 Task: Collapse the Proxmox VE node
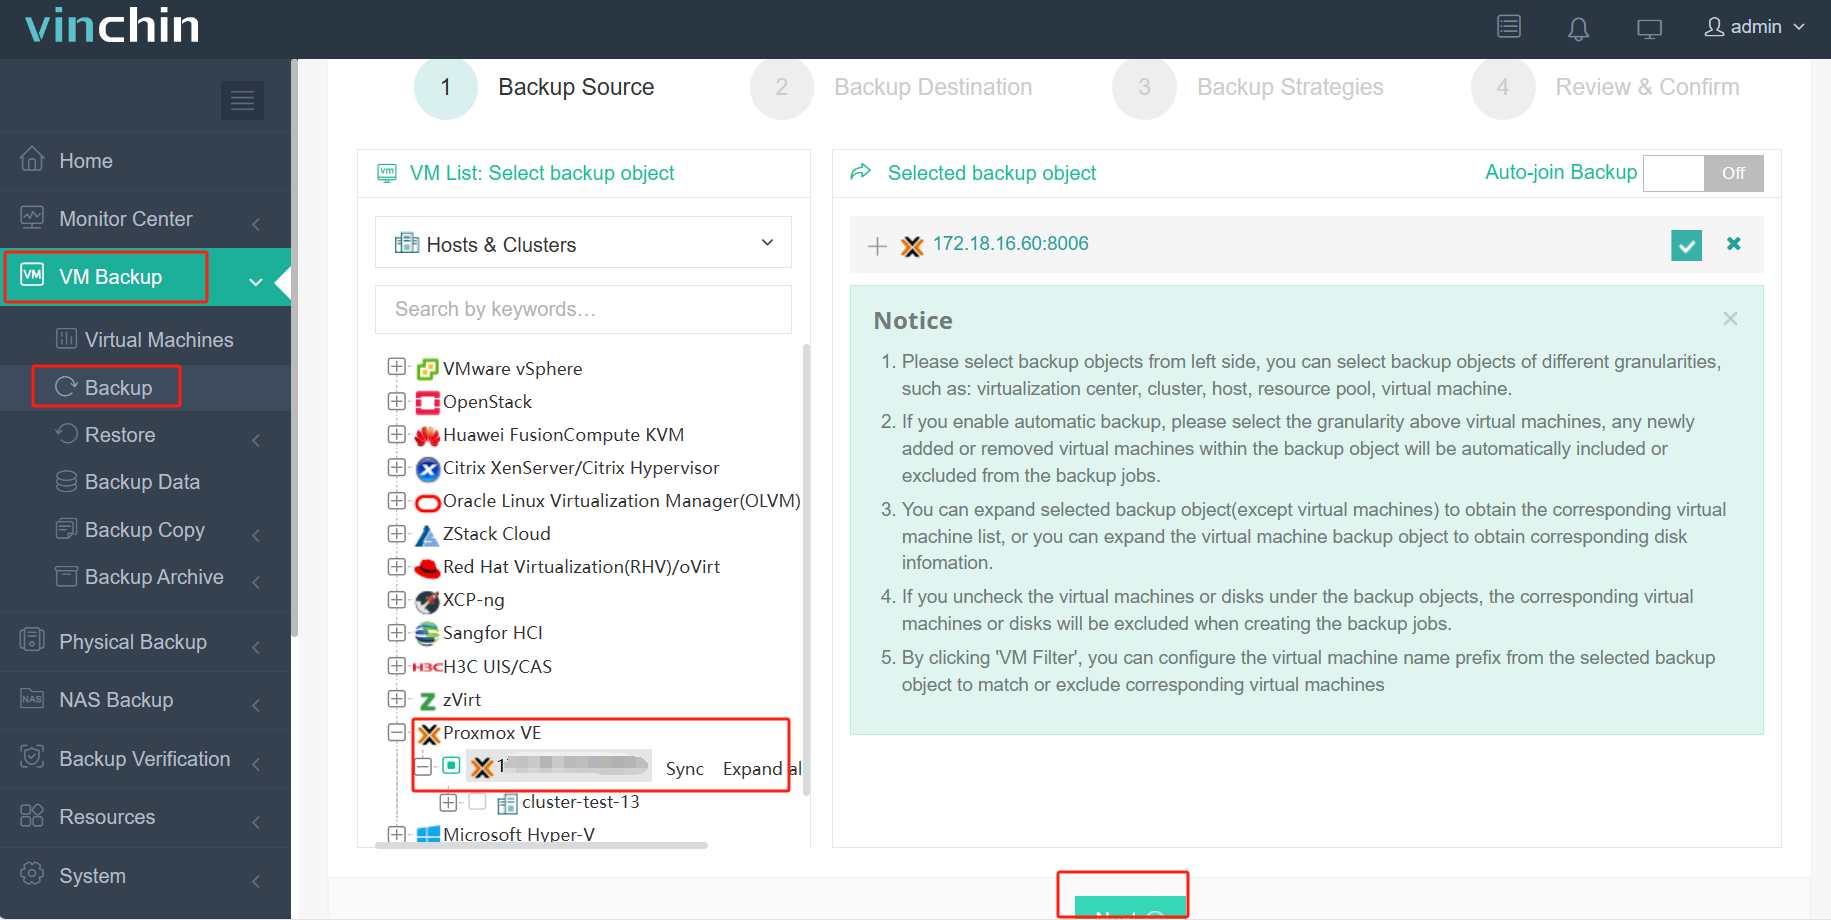[396, 732]
